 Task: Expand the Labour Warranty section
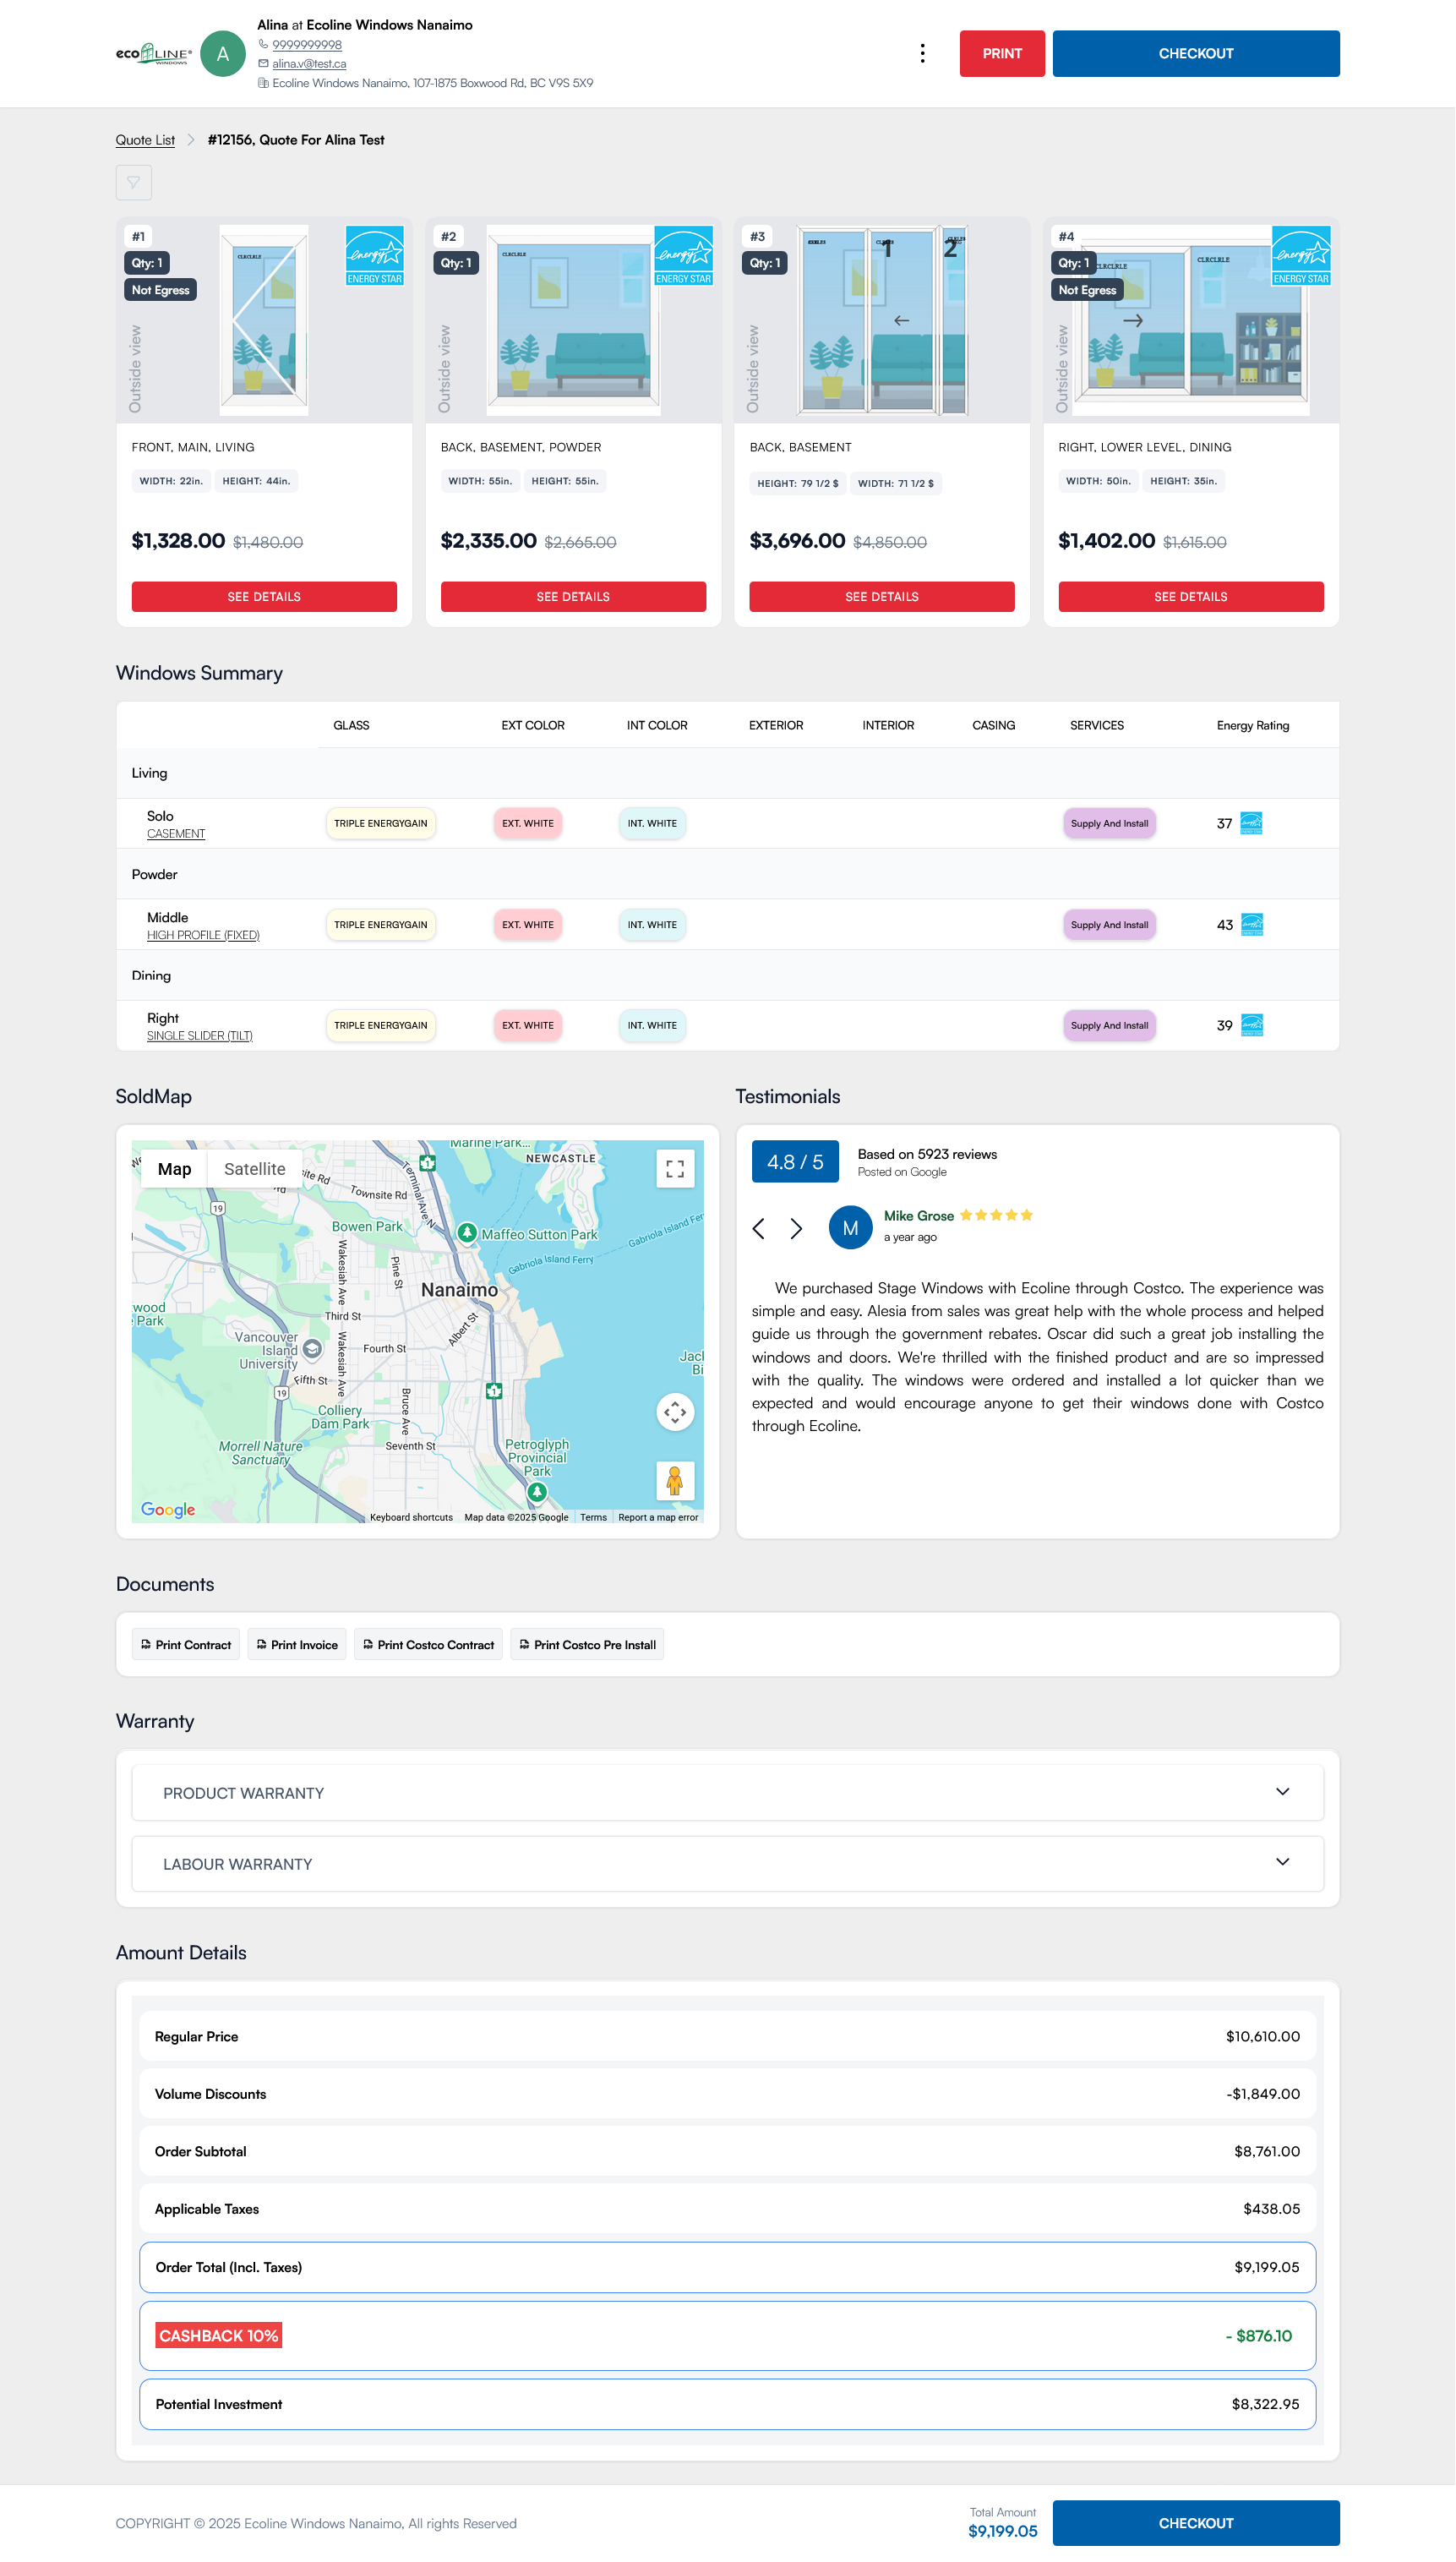(727, 1863)
